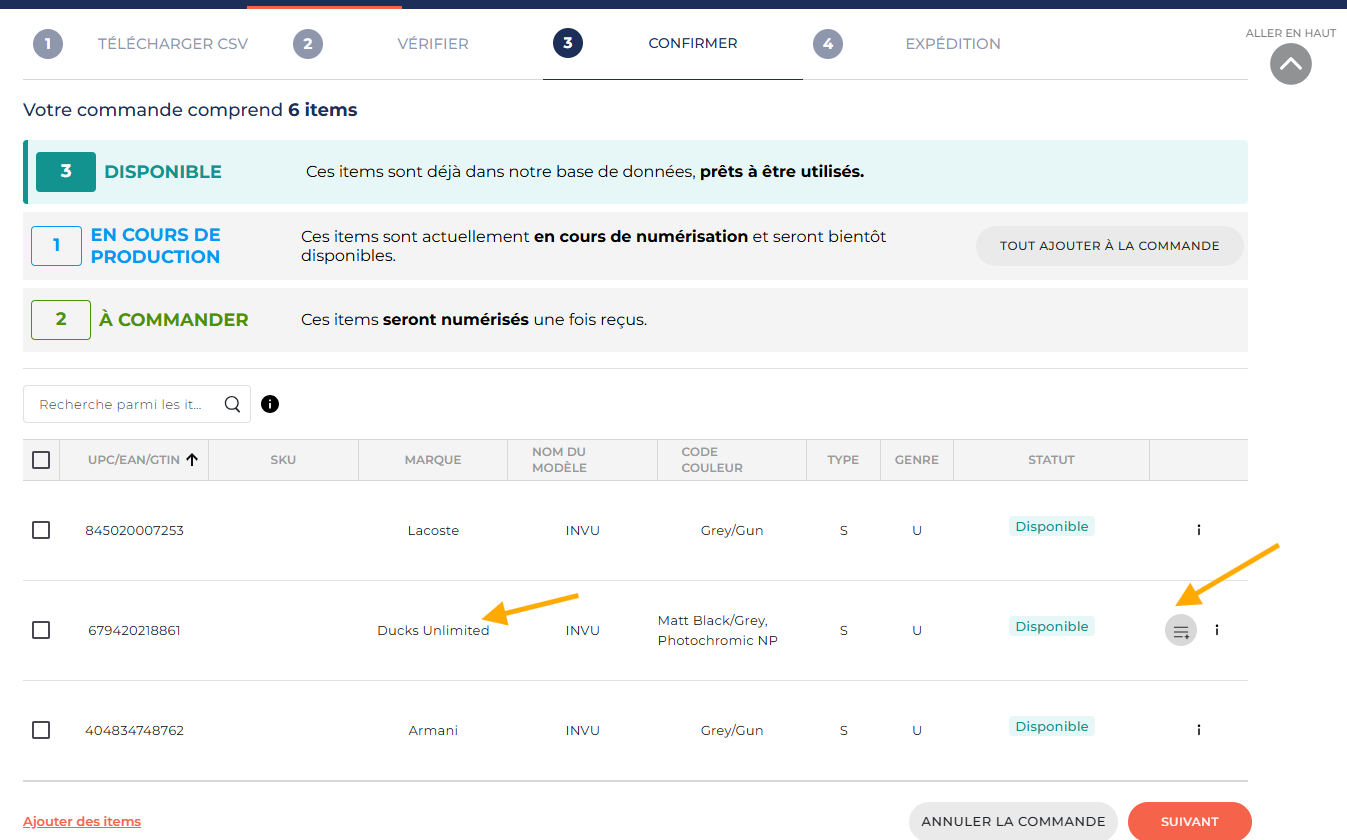The width and height of the screenshot is (1347, 840).
Task: Check the Lacoste item checkbox
Action: [41, 530]
